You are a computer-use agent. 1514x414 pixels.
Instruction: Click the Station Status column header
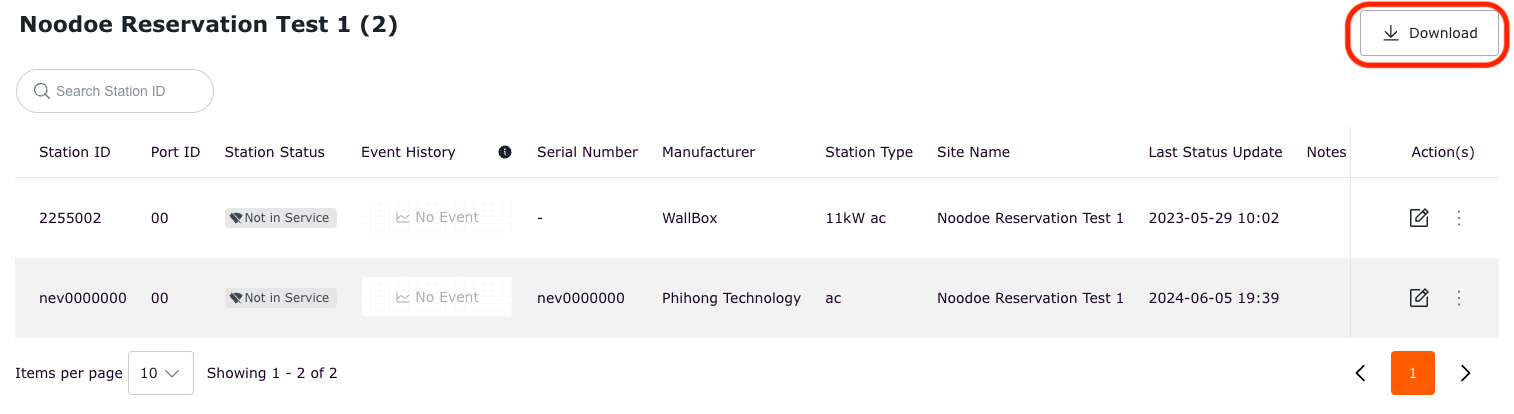[274, 152]
